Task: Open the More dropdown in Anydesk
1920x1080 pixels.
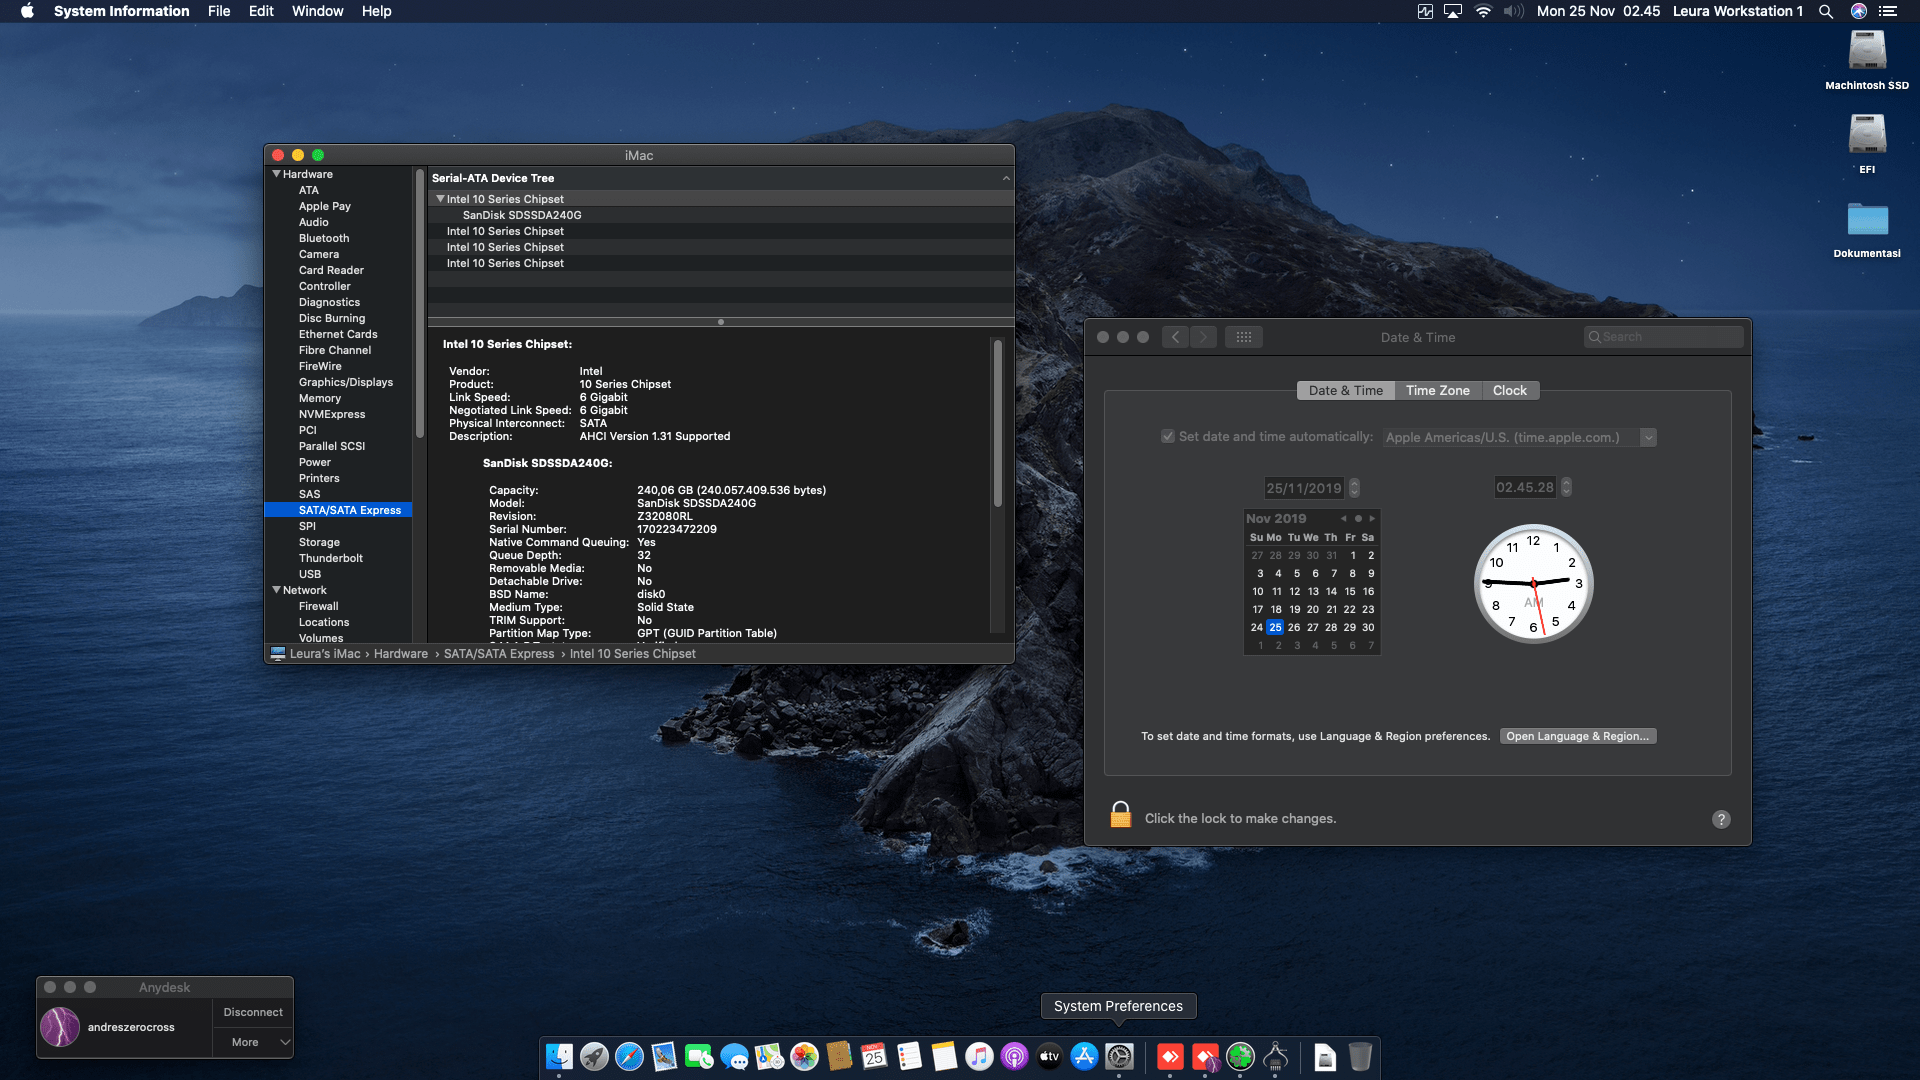Action: 254,1042
